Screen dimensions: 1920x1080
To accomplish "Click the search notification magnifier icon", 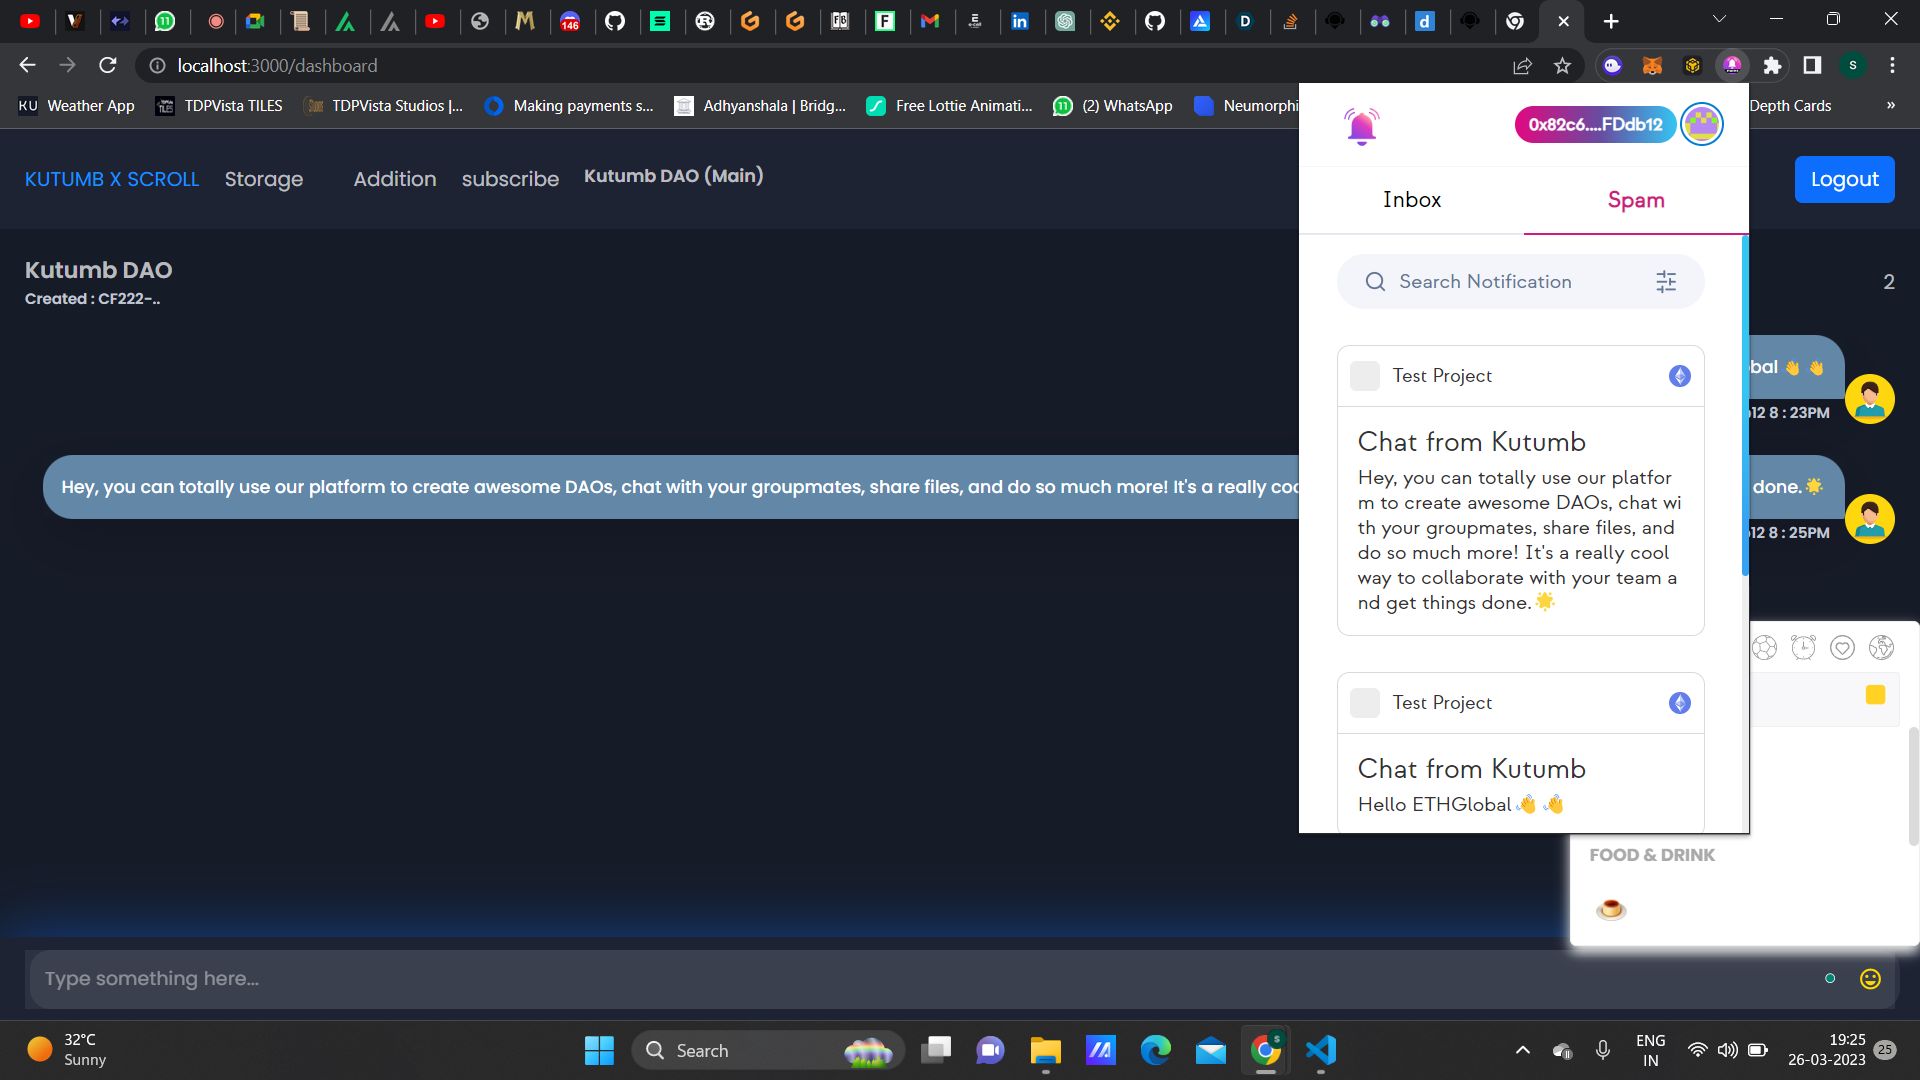I will click(x=1375, y=281).
